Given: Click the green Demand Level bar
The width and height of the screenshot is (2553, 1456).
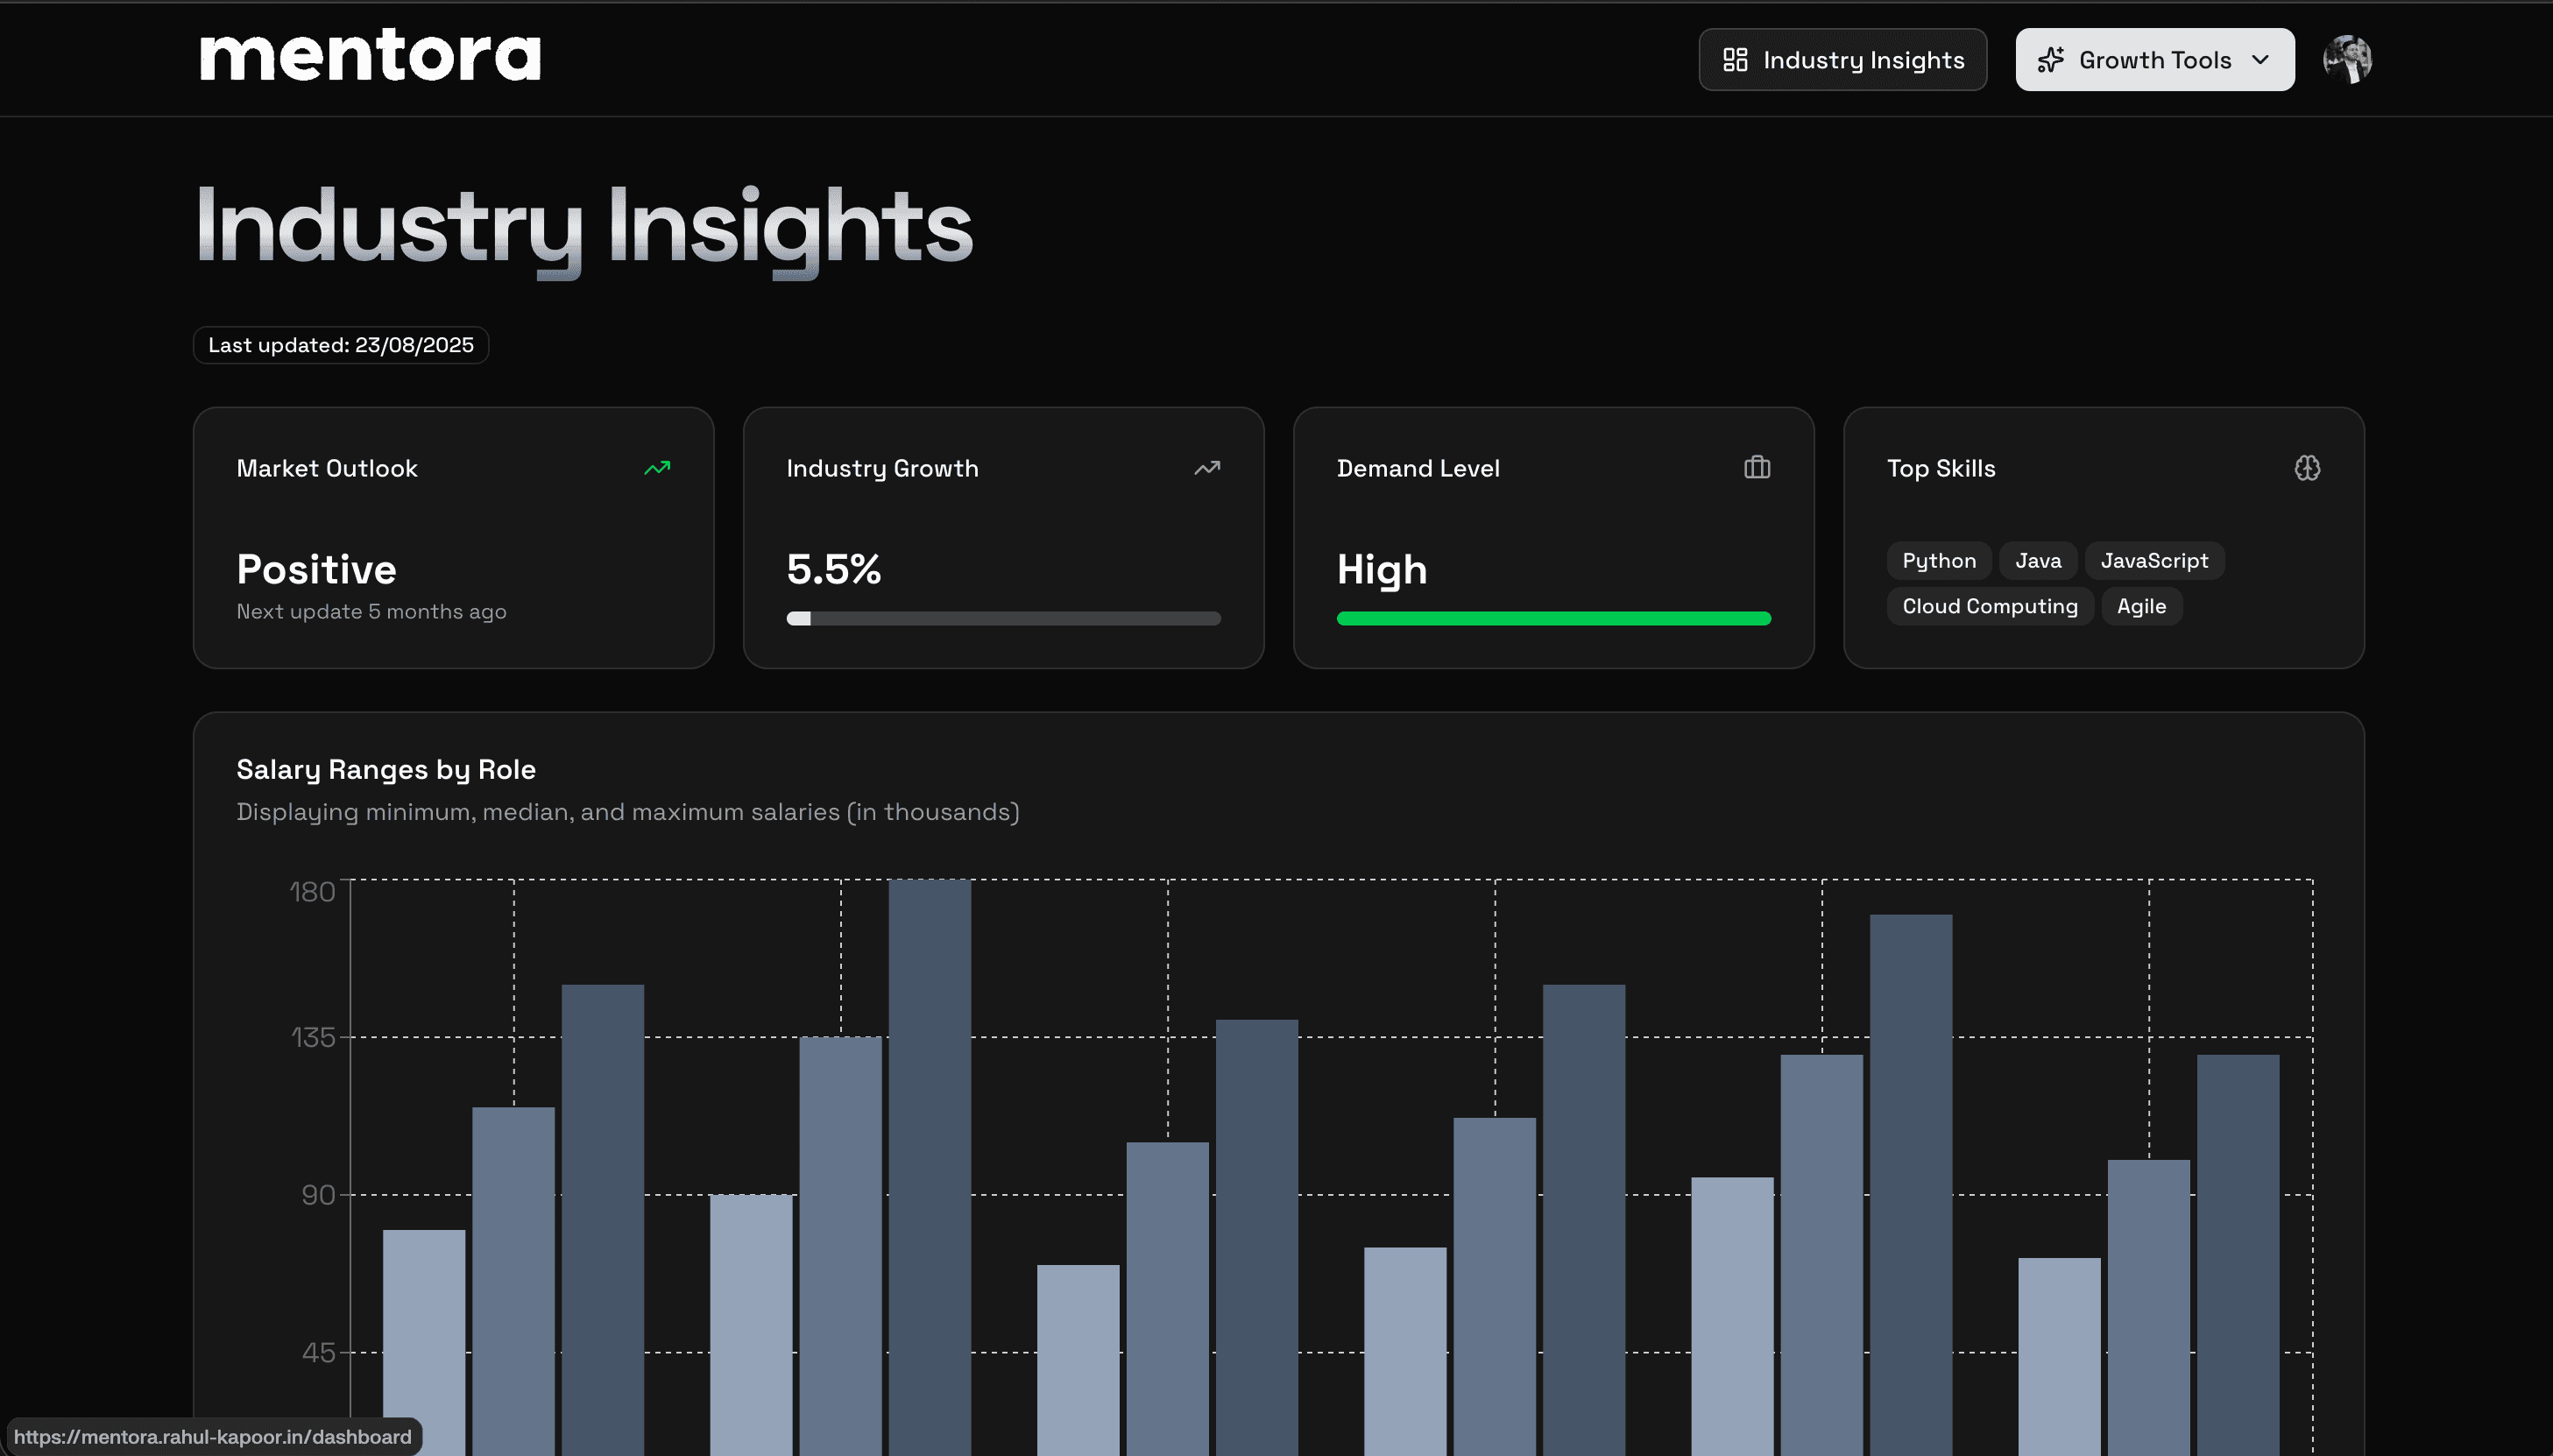Looking at the screenshot, I should (x=1553, y=618).
